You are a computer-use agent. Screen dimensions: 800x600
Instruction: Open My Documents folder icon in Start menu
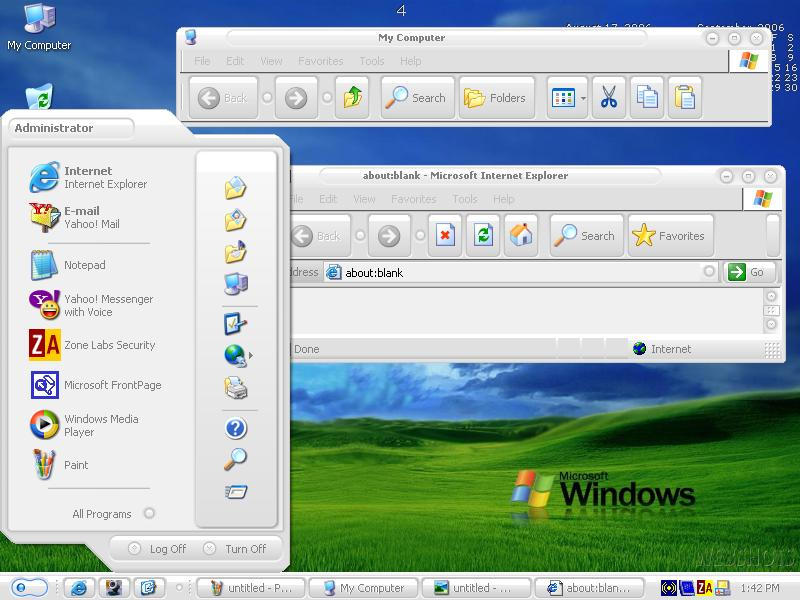click(235, 188)
